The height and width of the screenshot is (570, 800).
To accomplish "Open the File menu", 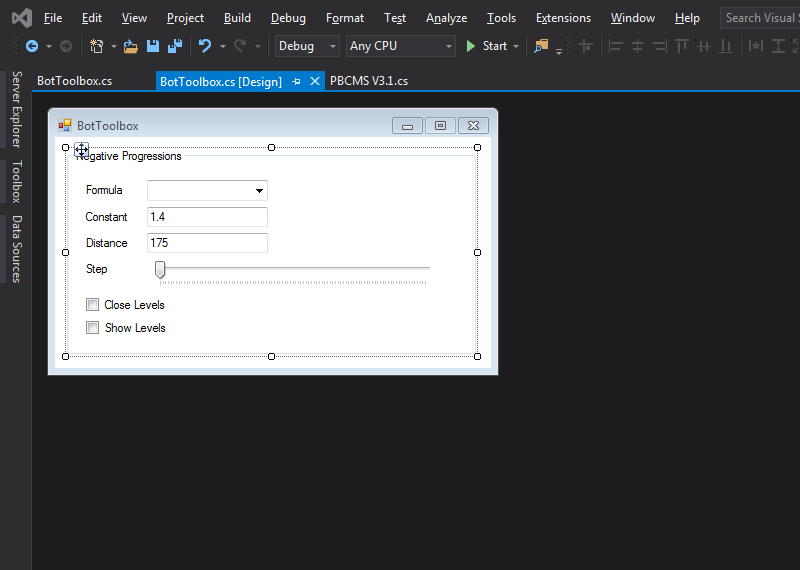I will click(x=53, y=18).
